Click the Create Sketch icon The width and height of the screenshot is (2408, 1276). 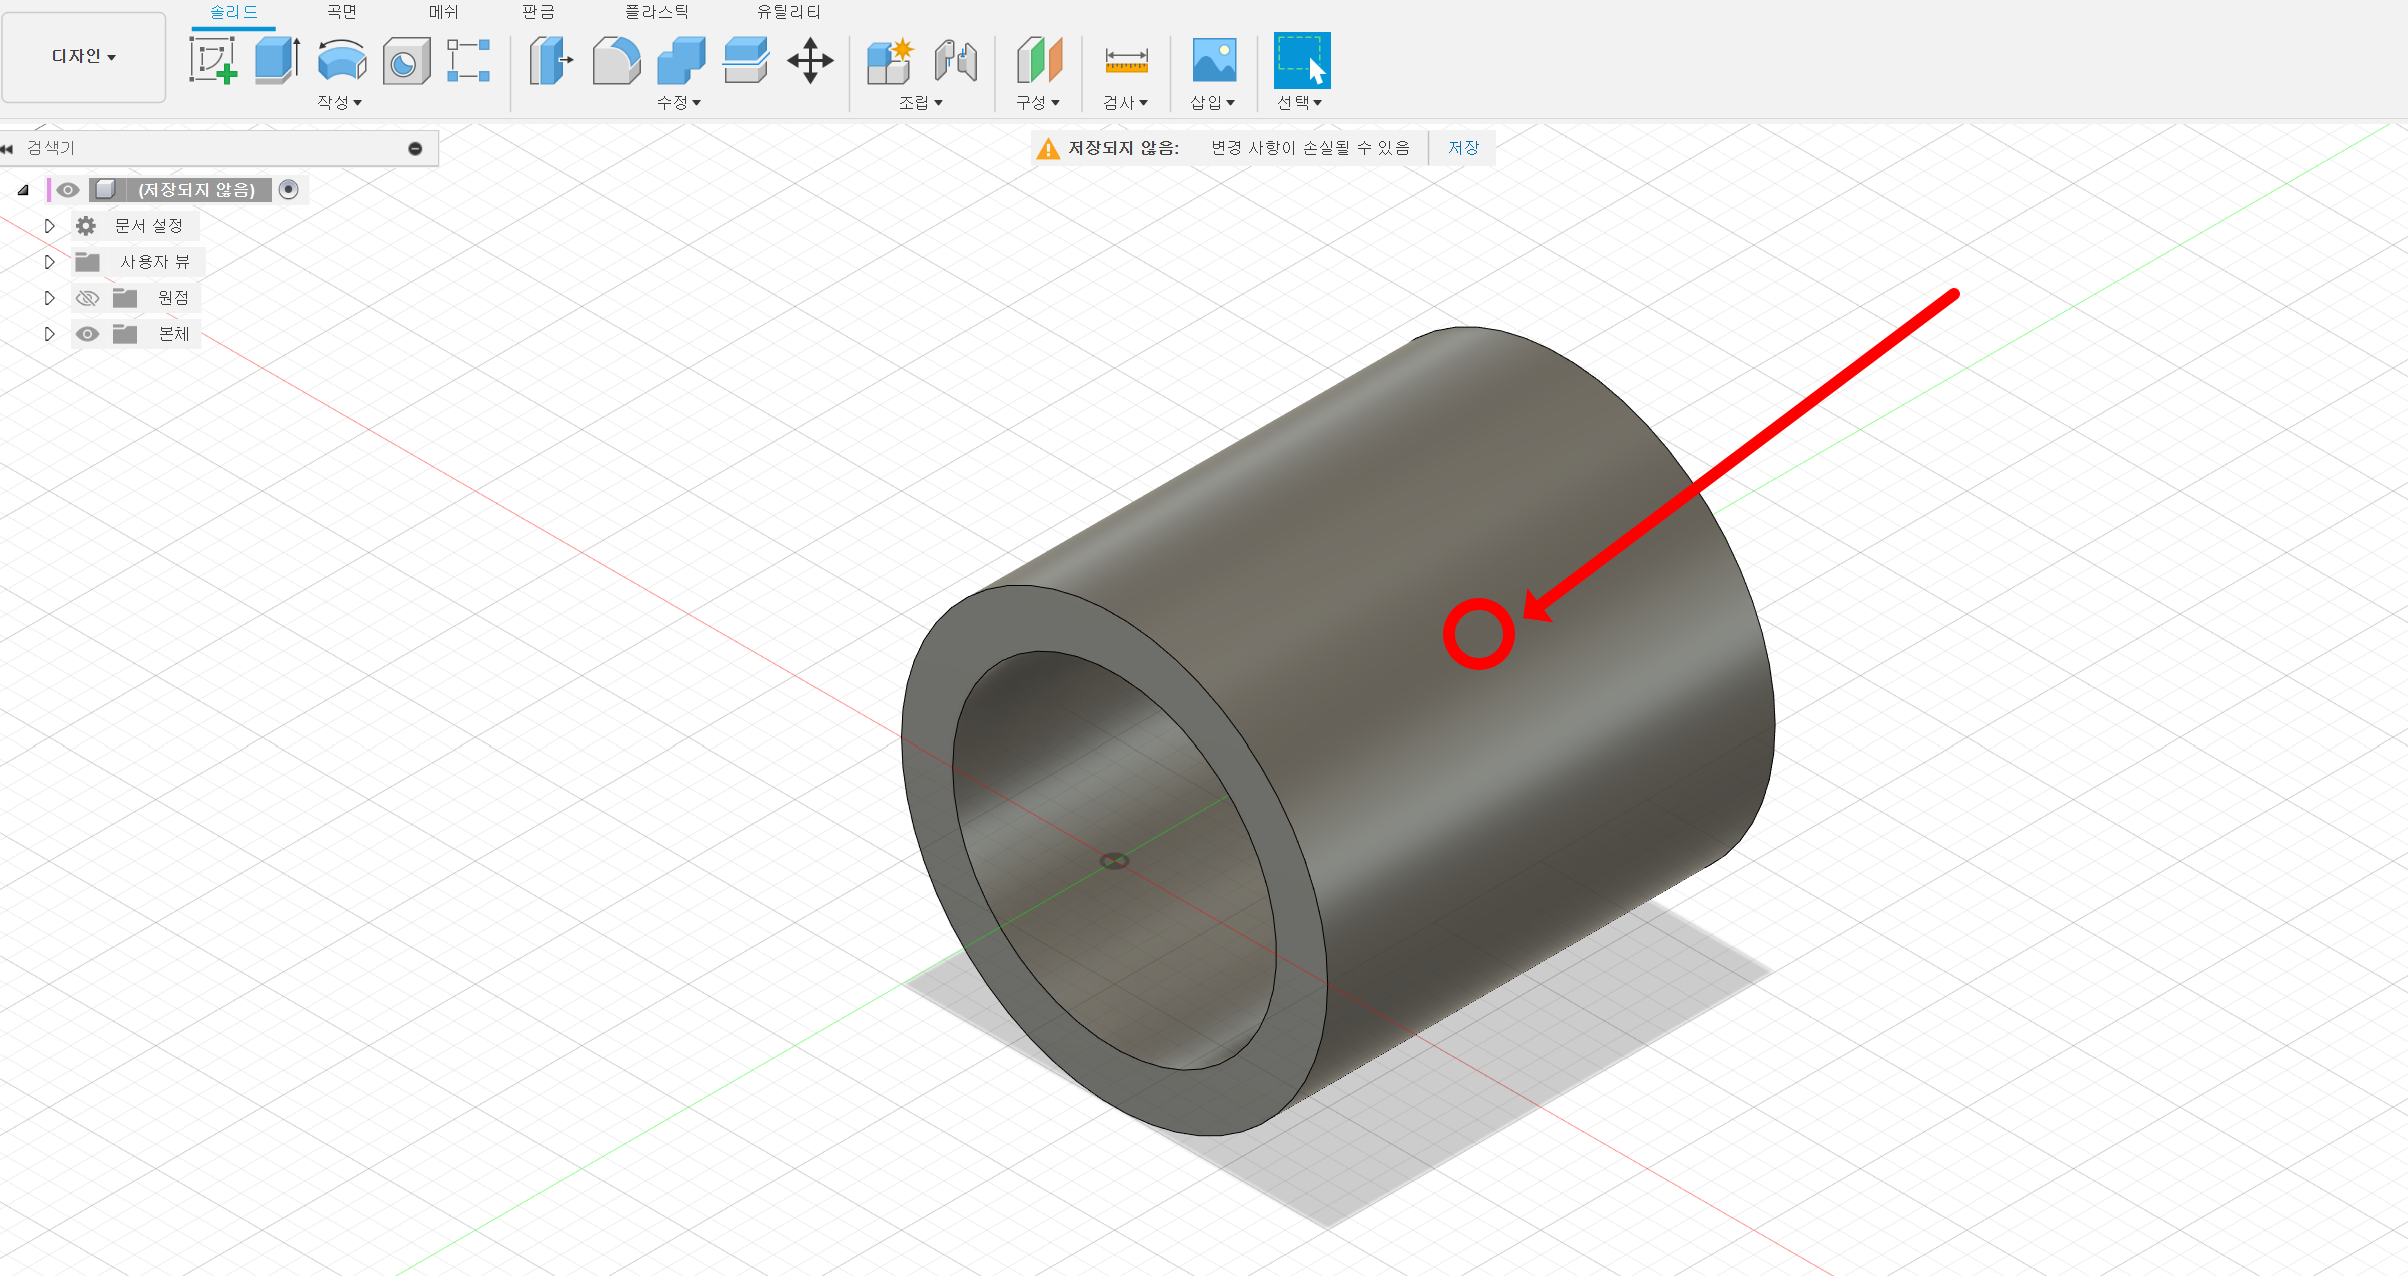pos(213,61)
